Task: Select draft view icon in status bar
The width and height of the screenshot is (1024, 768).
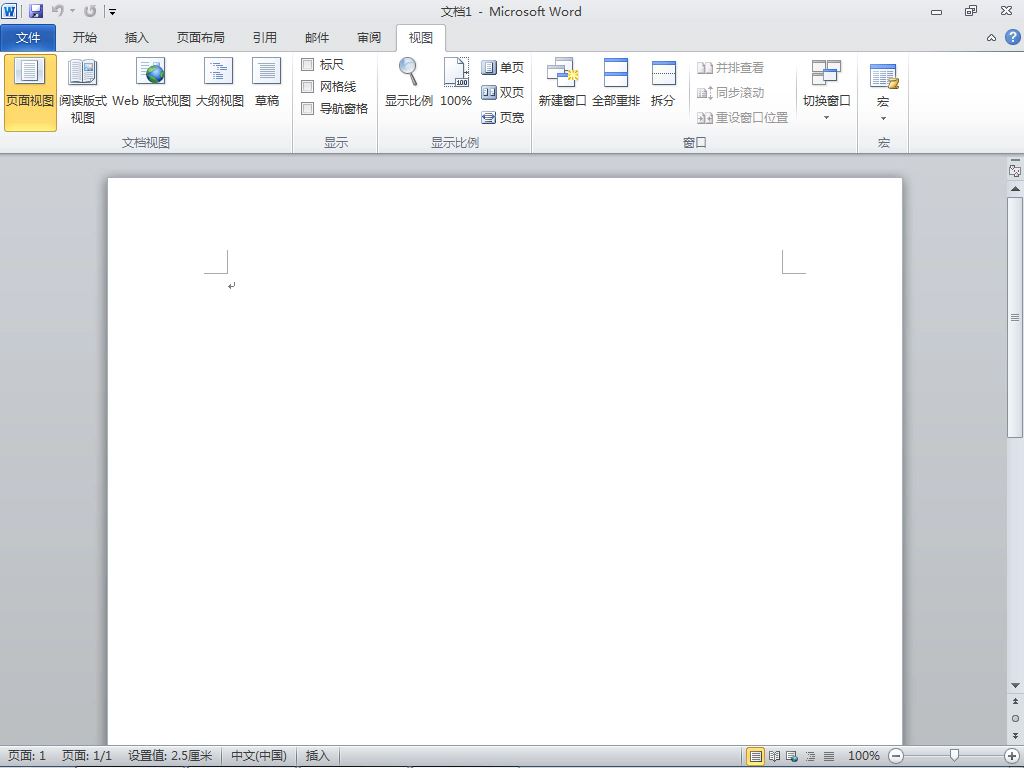Action: tap(829, 756)
